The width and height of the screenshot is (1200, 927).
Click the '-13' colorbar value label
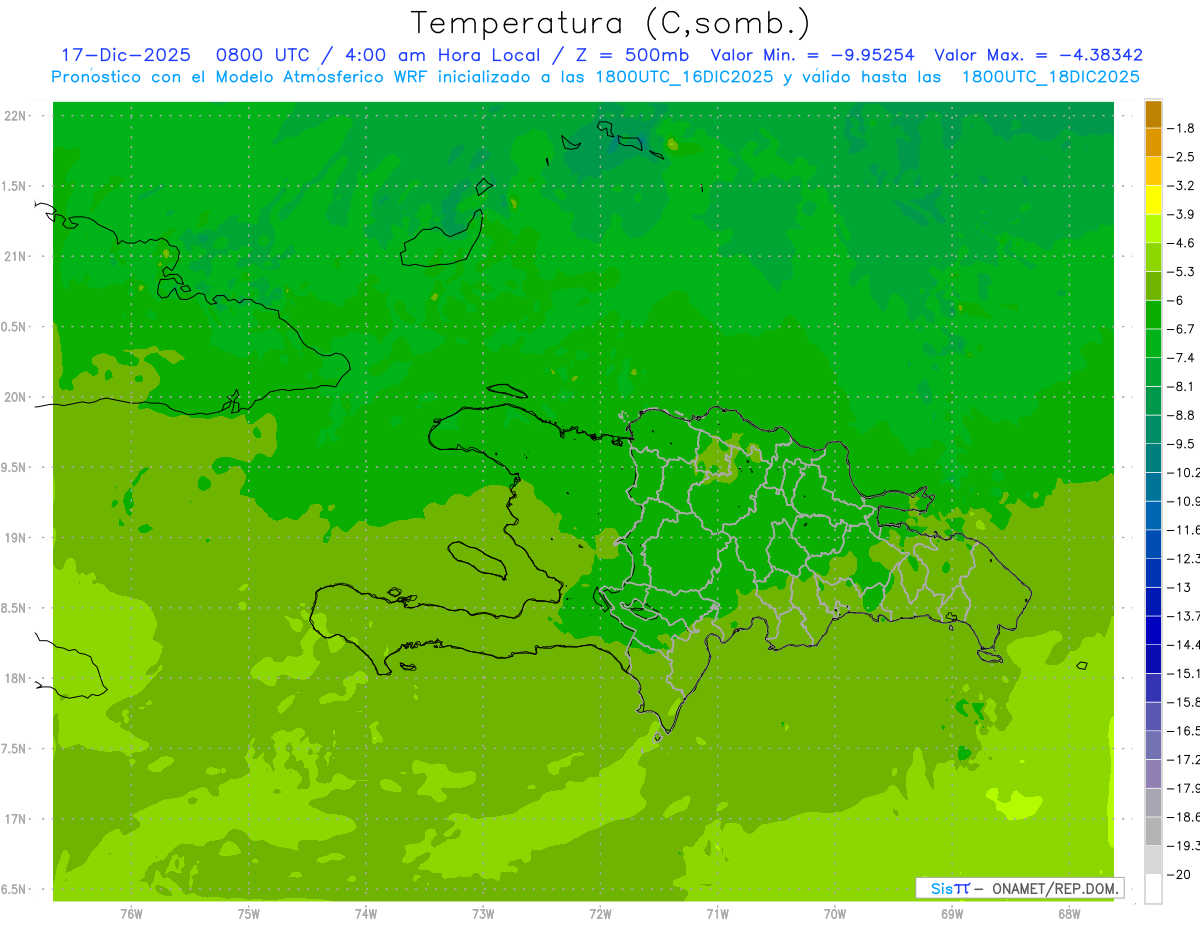(1180, 587)
